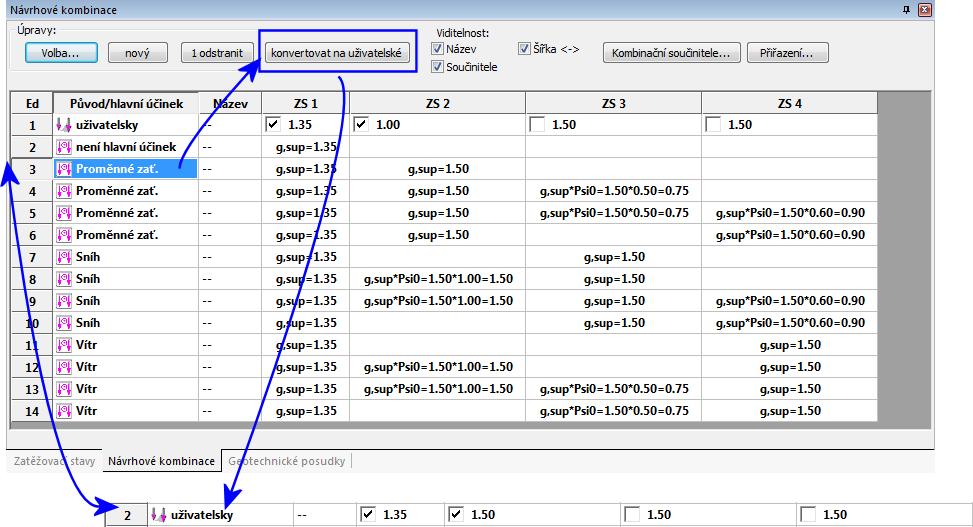Click the Sníh icon in row 10
The height and width of the screenshot is (527, 973).
[64, 323]
